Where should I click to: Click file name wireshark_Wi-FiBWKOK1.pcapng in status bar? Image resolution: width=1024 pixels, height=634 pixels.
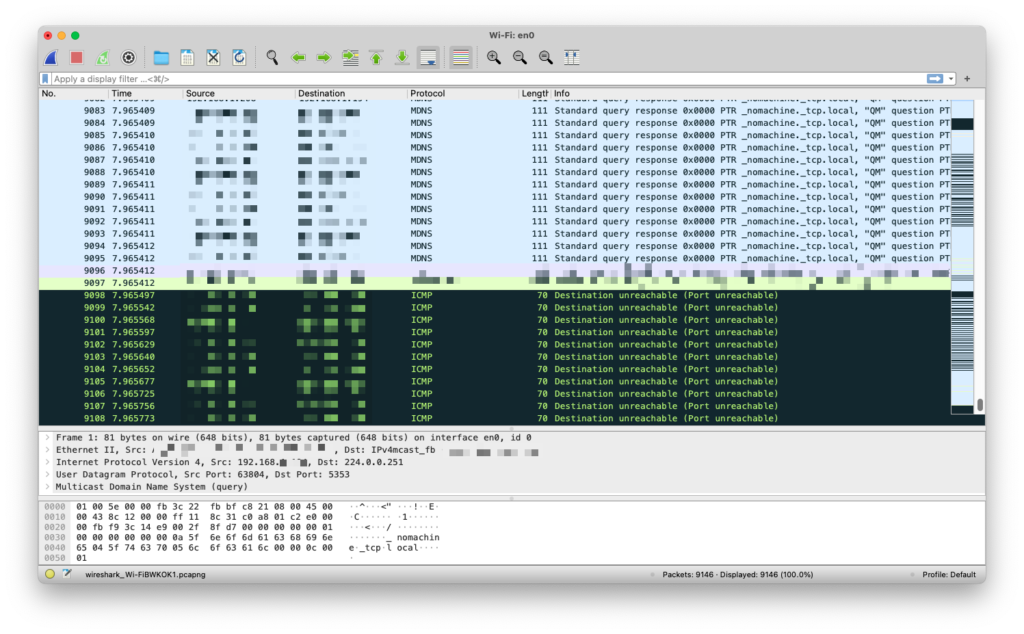(x=145, y=575)
